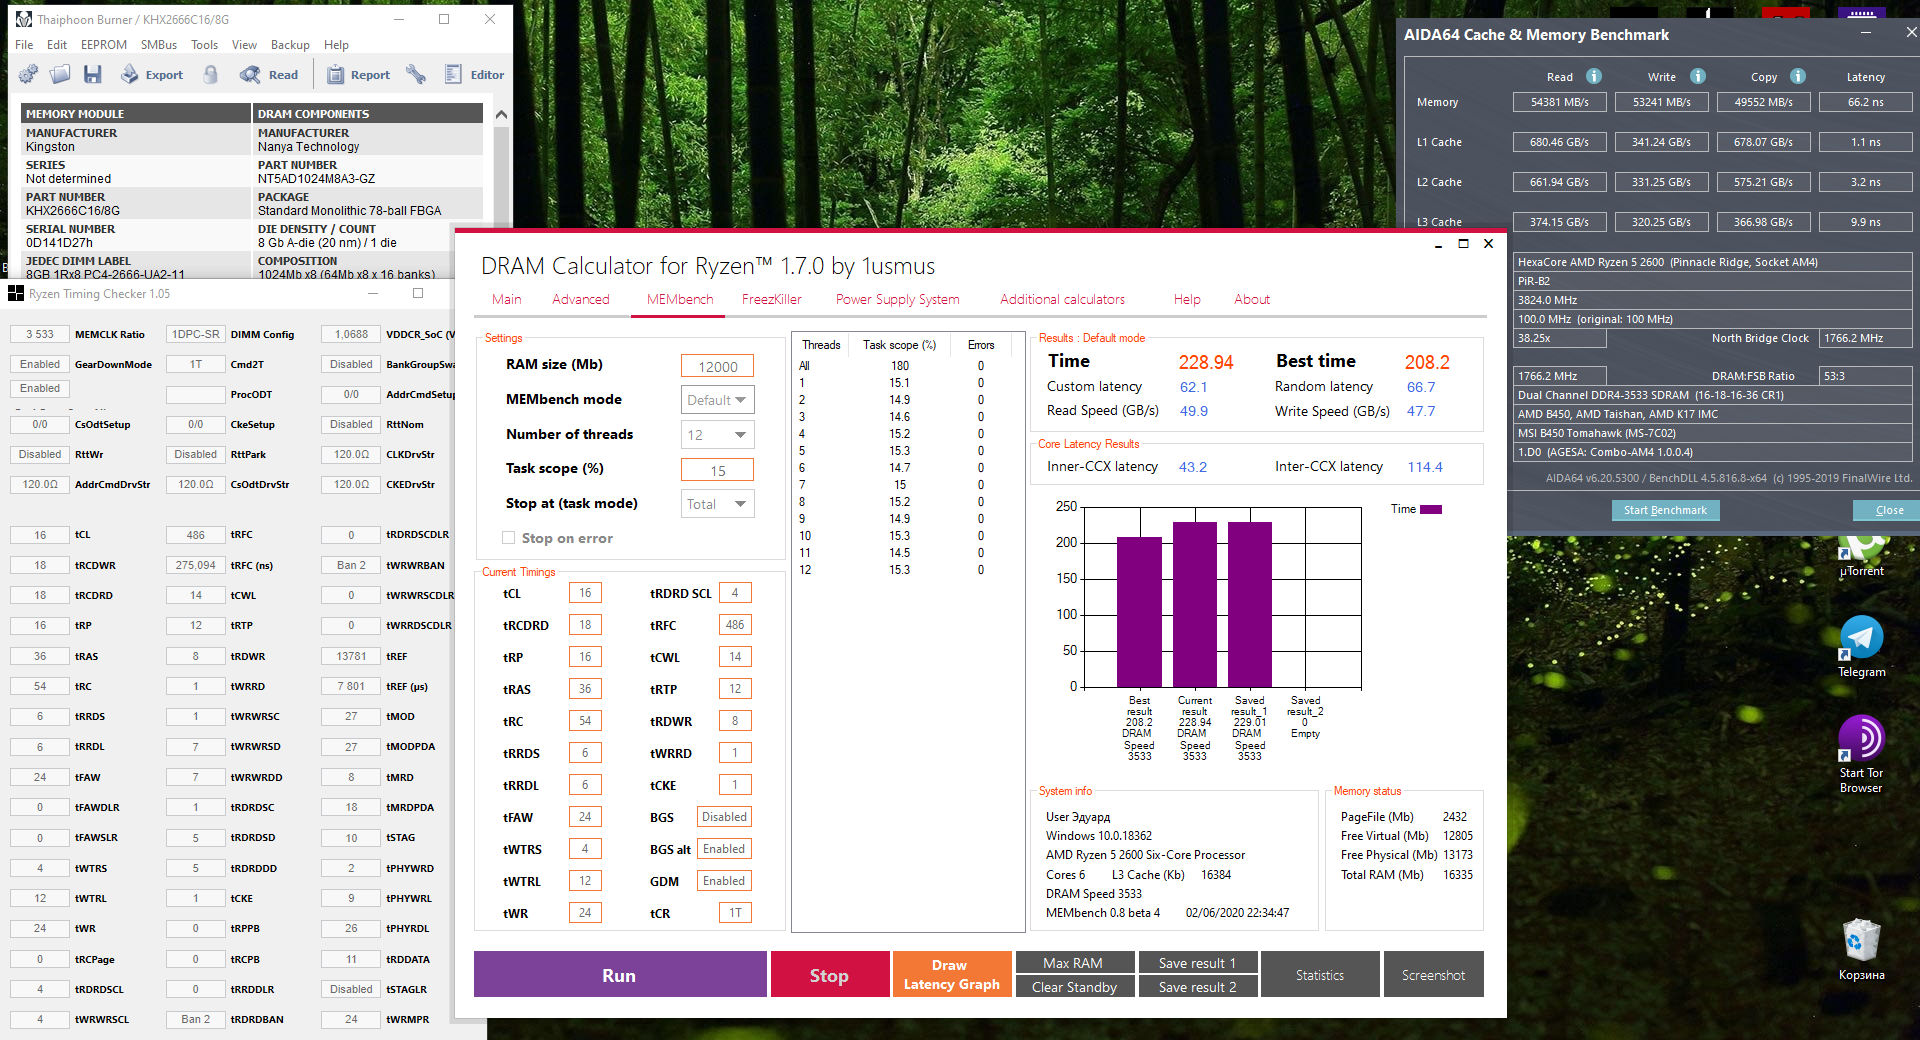Click the Export toolbar button in Thaiphoon Burner
The image size is (1920, 1040).
[152, 74]
